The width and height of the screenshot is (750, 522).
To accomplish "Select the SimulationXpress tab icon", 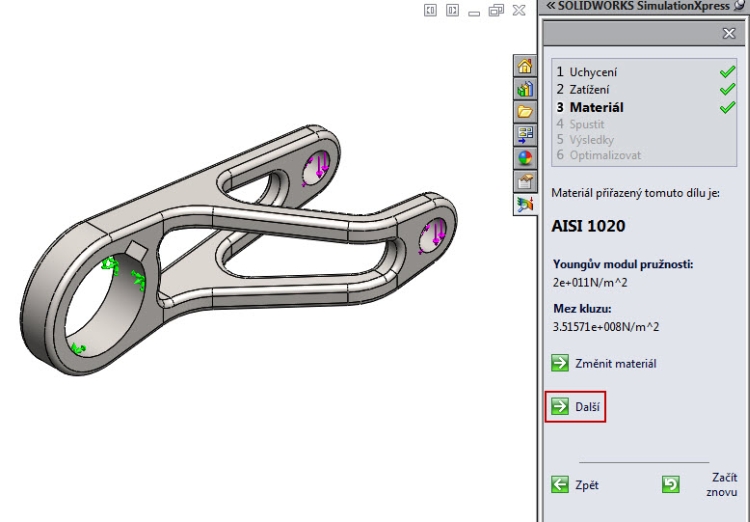I will 525,204.
